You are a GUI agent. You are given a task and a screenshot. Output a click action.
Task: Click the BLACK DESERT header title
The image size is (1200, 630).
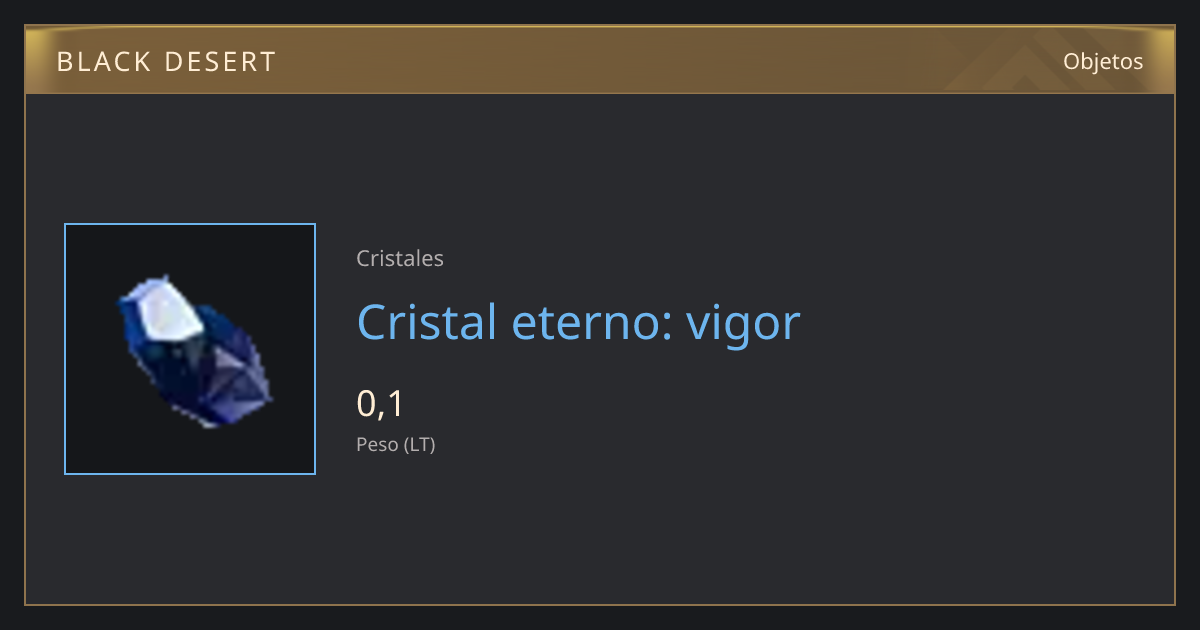[x=166, y=62]
